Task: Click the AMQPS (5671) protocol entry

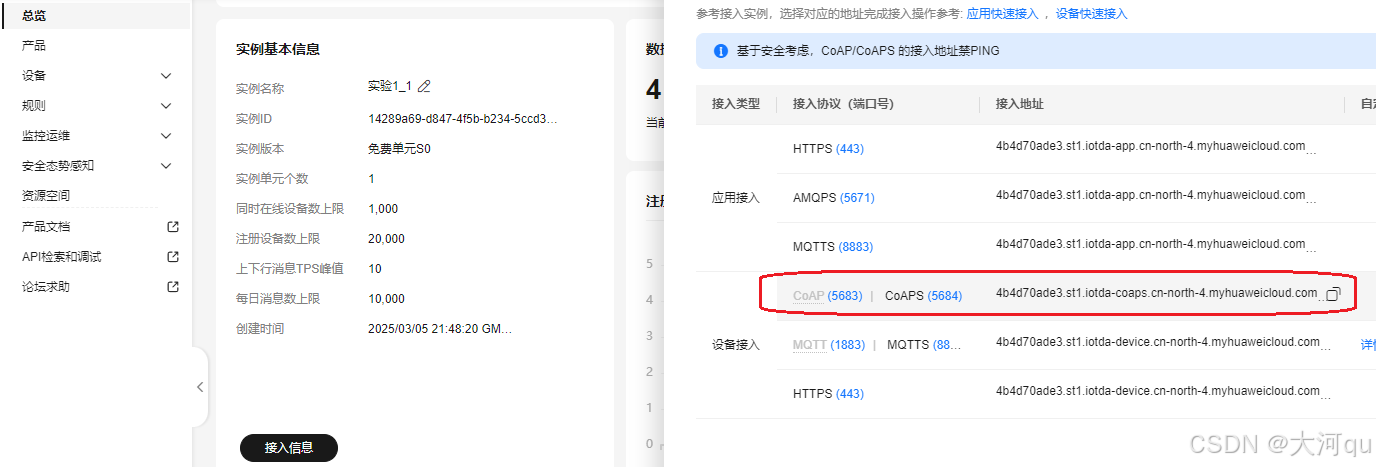Action: (834, 198)
